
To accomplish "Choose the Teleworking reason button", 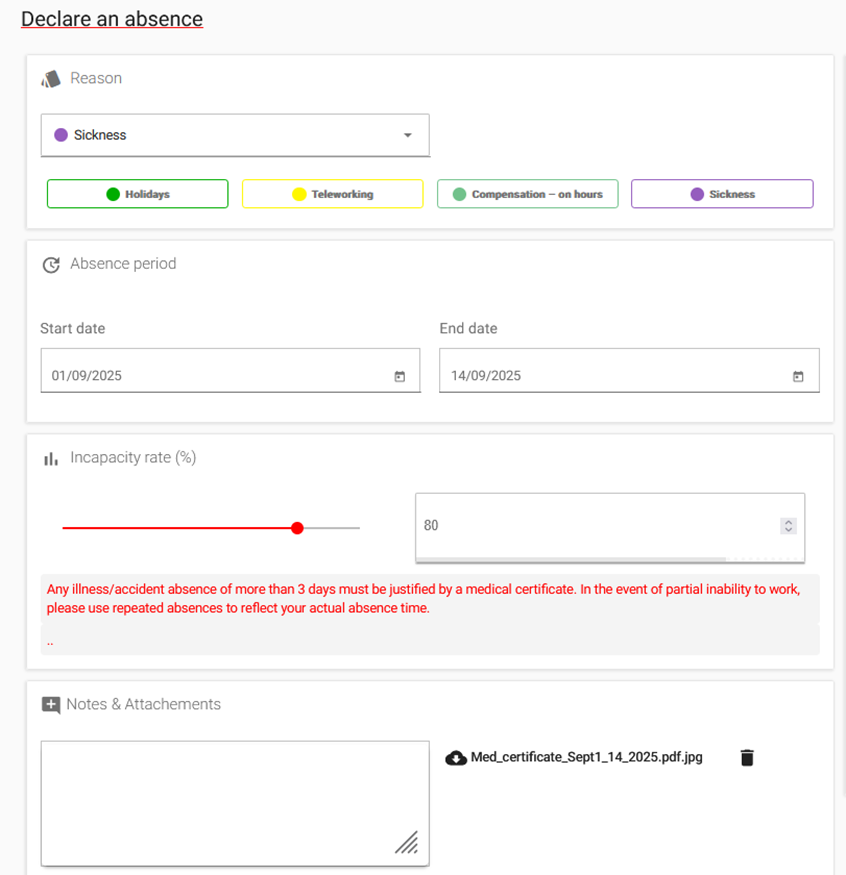I will pos(332,194).
